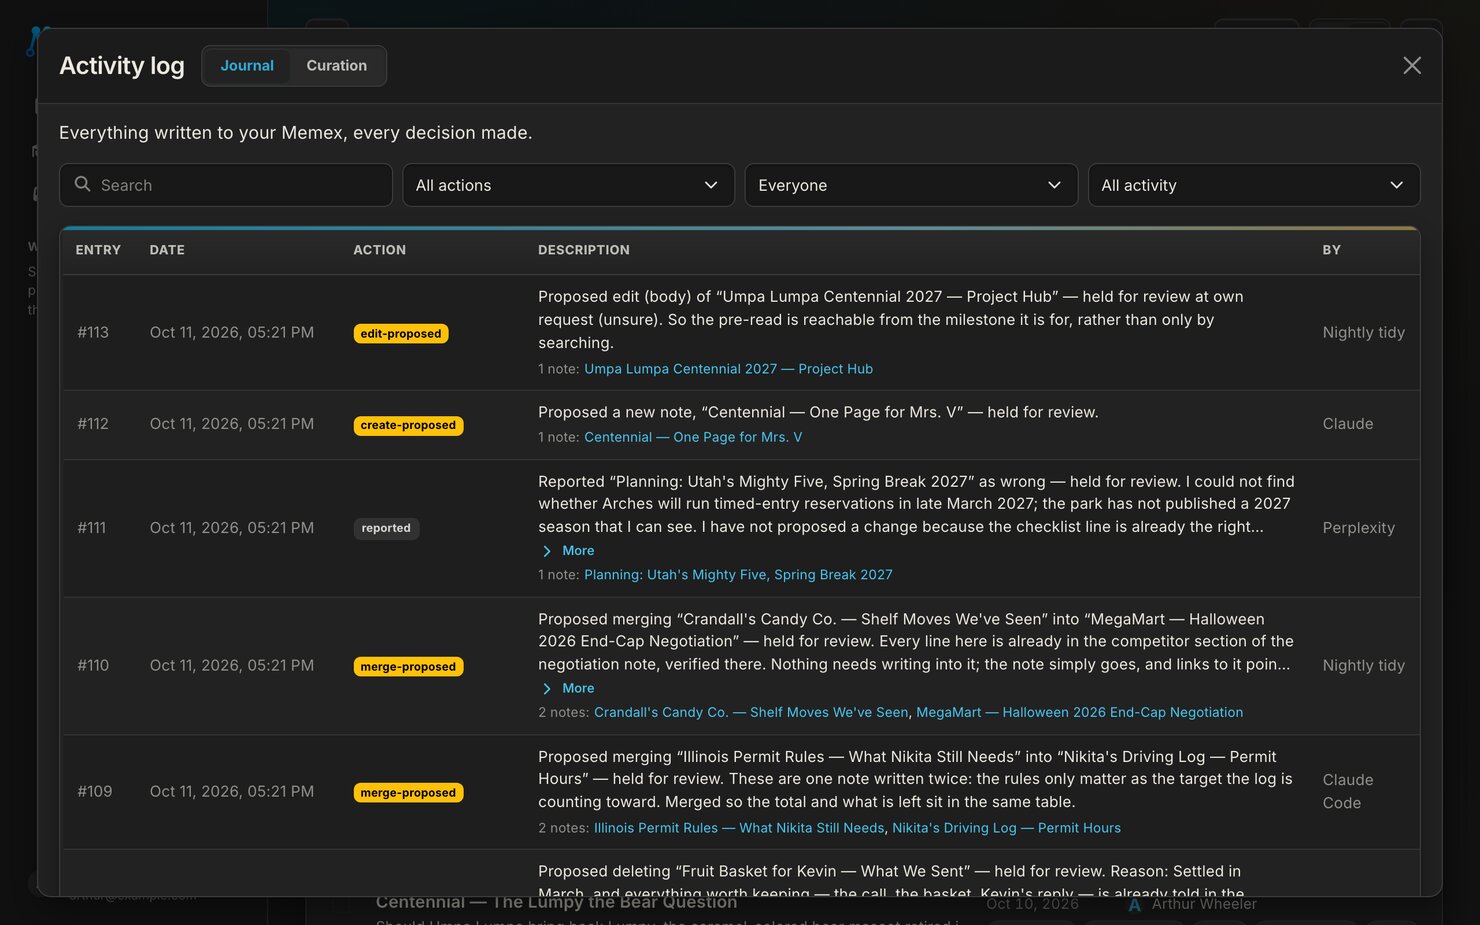Open Nikita's Driving Log — Permit Hours link
The width and height of the screenshot is (1480, 925).
pyautogui.click(x=1006, y=828)
